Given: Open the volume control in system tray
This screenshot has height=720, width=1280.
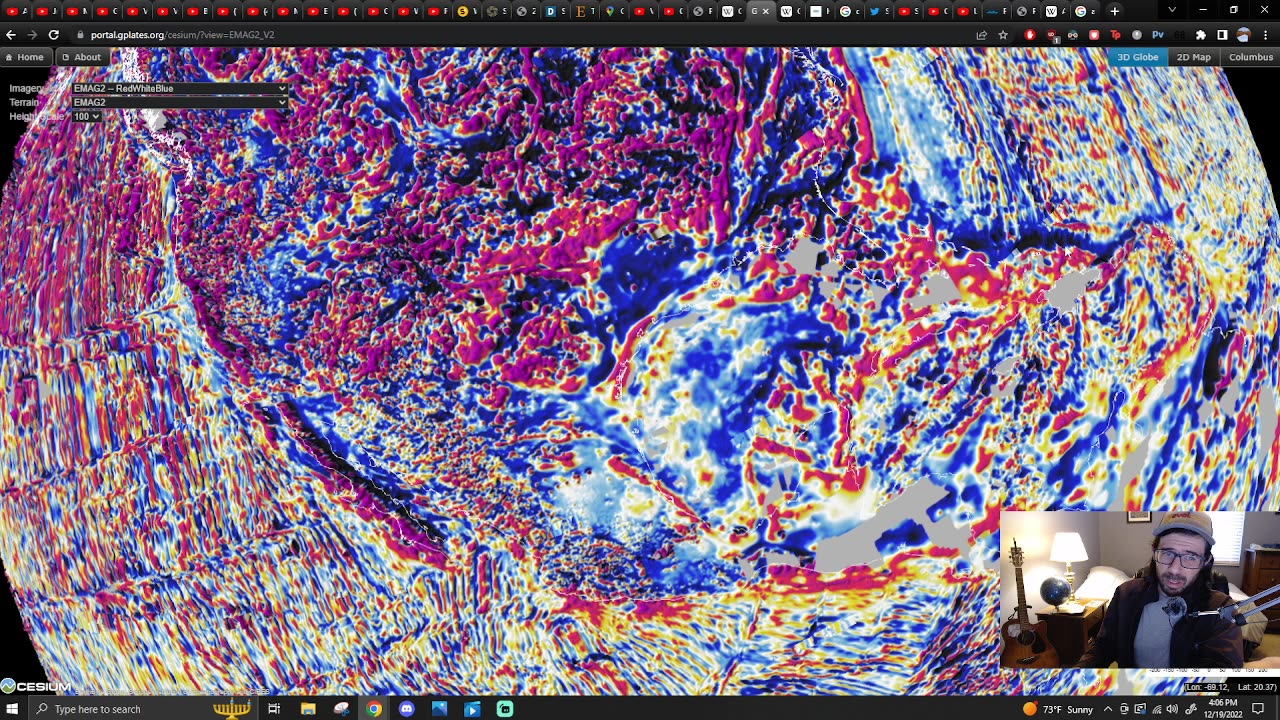Looking at the screenshot, I should tap(1172, 709).
